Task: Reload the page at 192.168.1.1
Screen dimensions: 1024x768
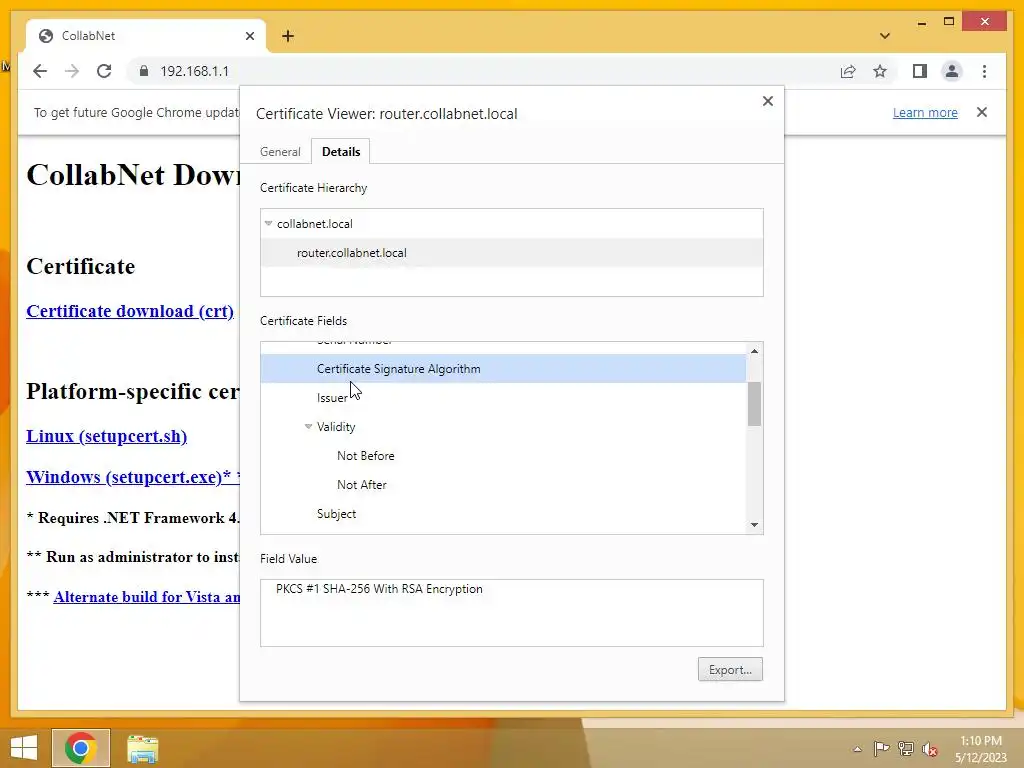Action: pos(104,71)
